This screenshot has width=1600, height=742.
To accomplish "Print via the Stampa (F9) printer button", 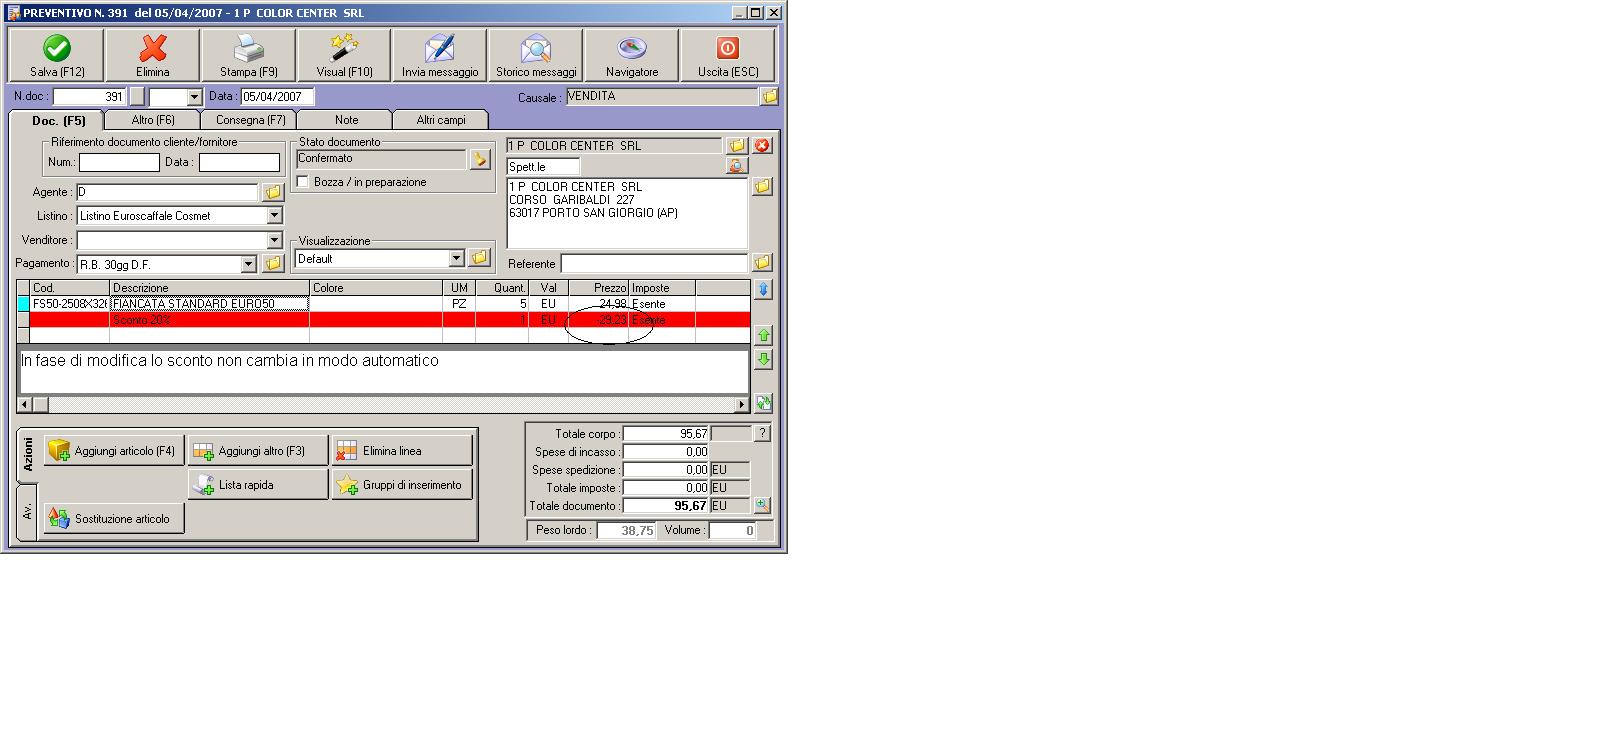I will pos(249,55).
